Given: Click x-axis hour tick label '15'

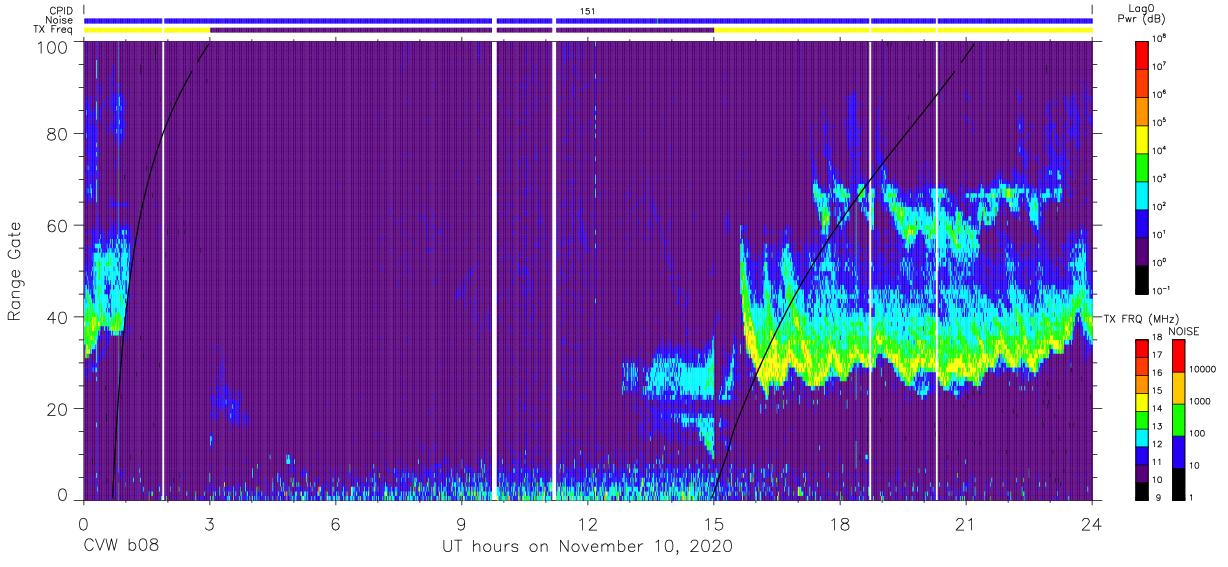Looking at the screenshot, I should point(713,523).
